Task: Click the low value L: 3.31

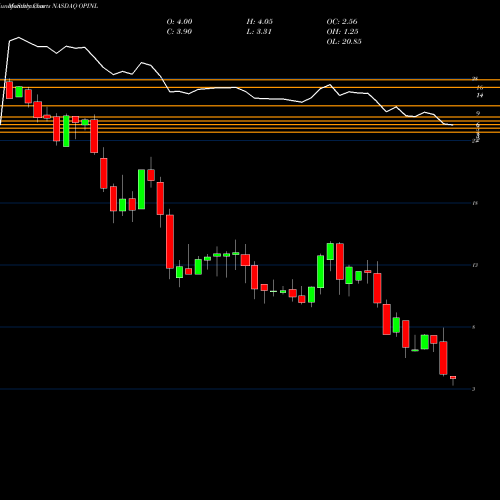Action: click(259, 32)
